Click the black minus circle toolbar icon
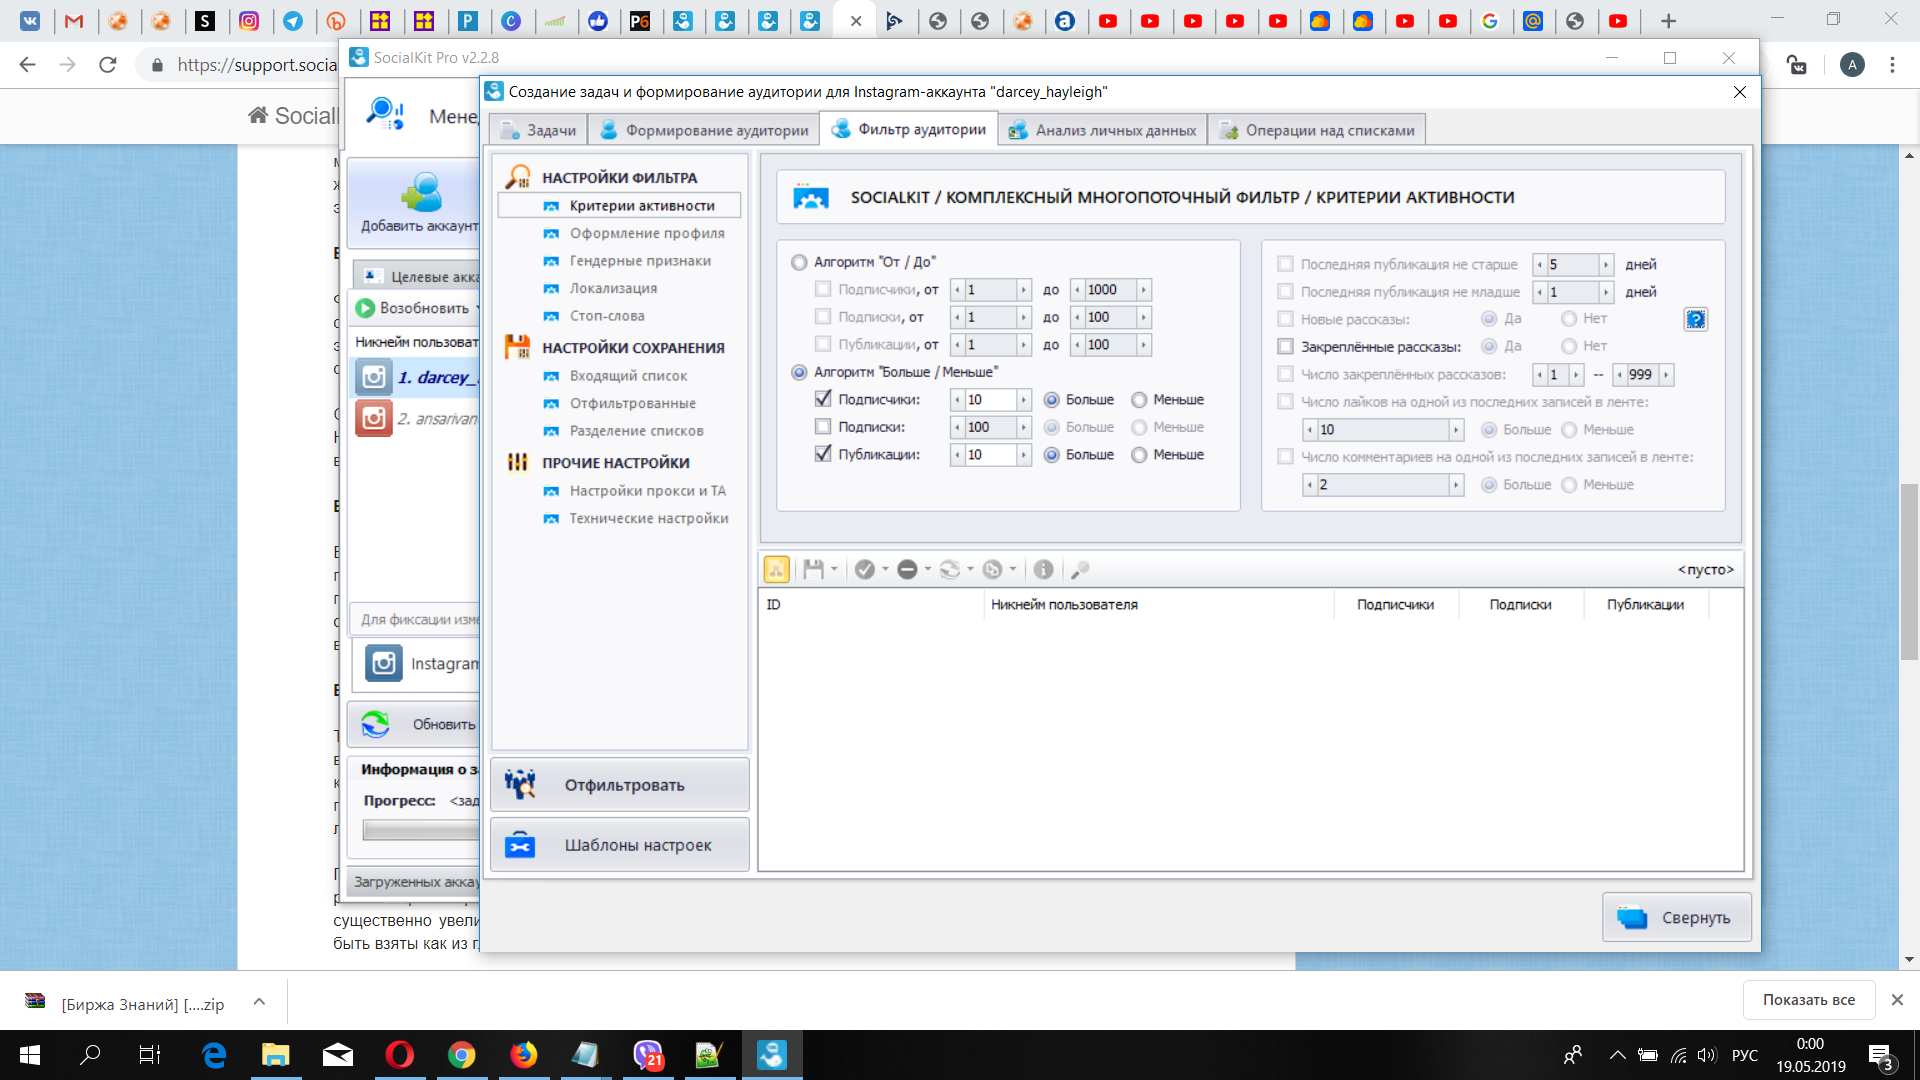Image resolution: width=1920 pixels, height=1080 pixels. [907, 569]
